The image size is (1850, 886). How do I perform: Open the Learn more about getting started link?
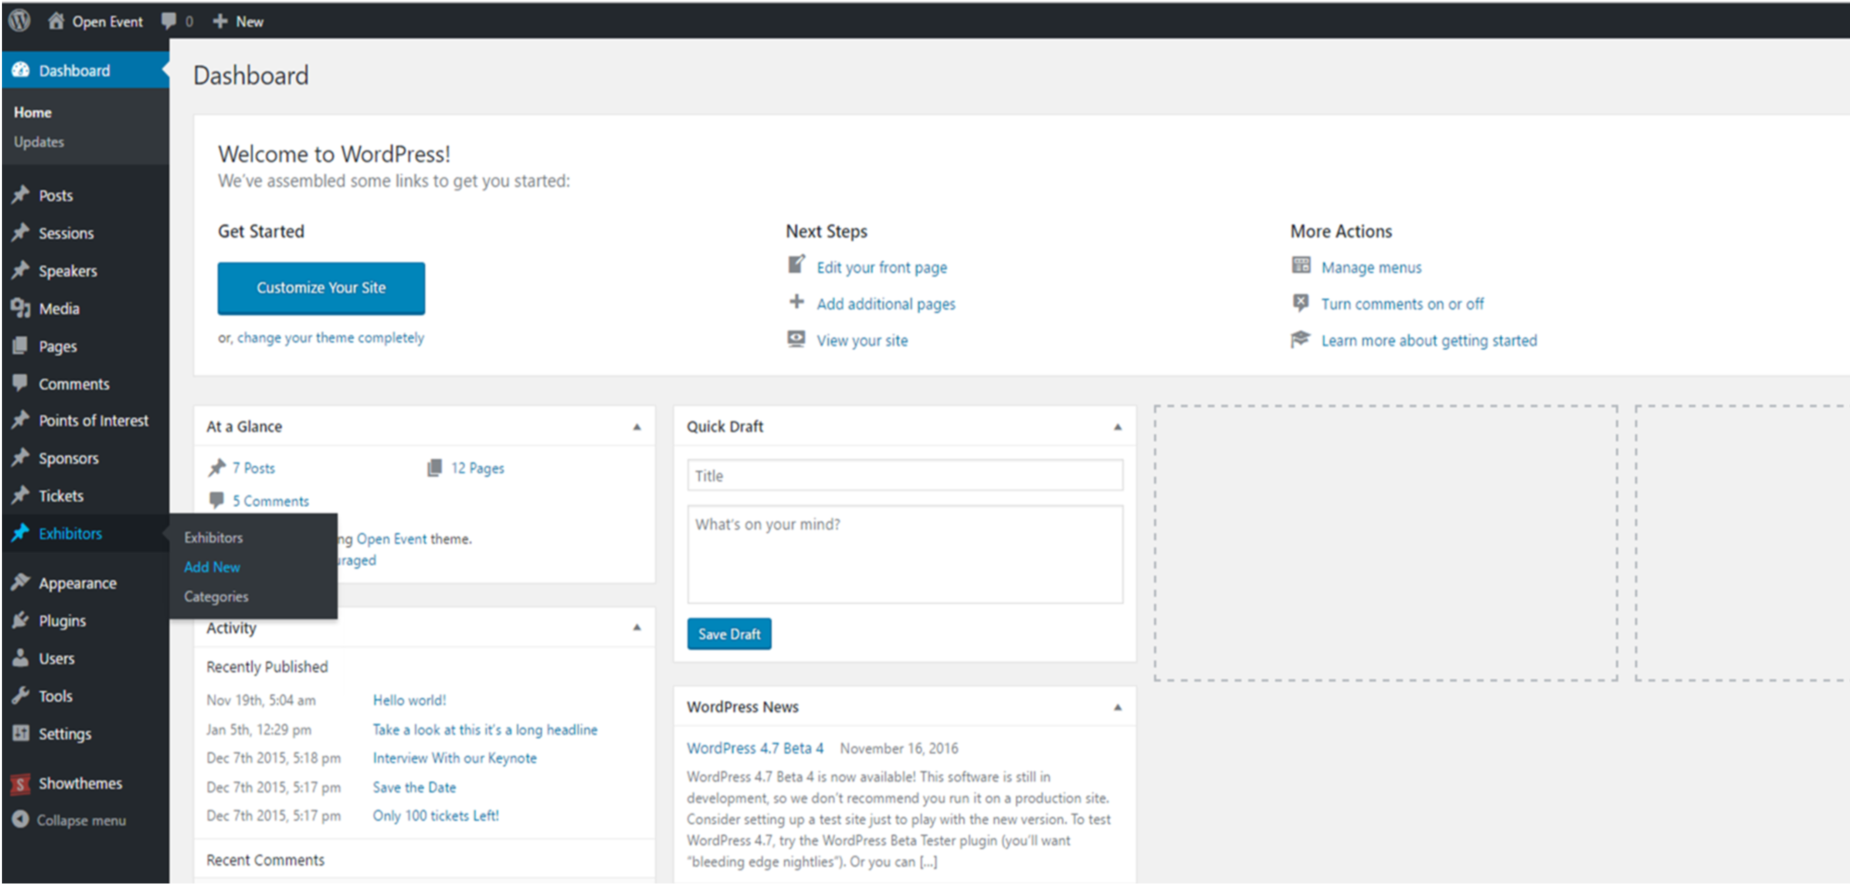(1429, 341)
